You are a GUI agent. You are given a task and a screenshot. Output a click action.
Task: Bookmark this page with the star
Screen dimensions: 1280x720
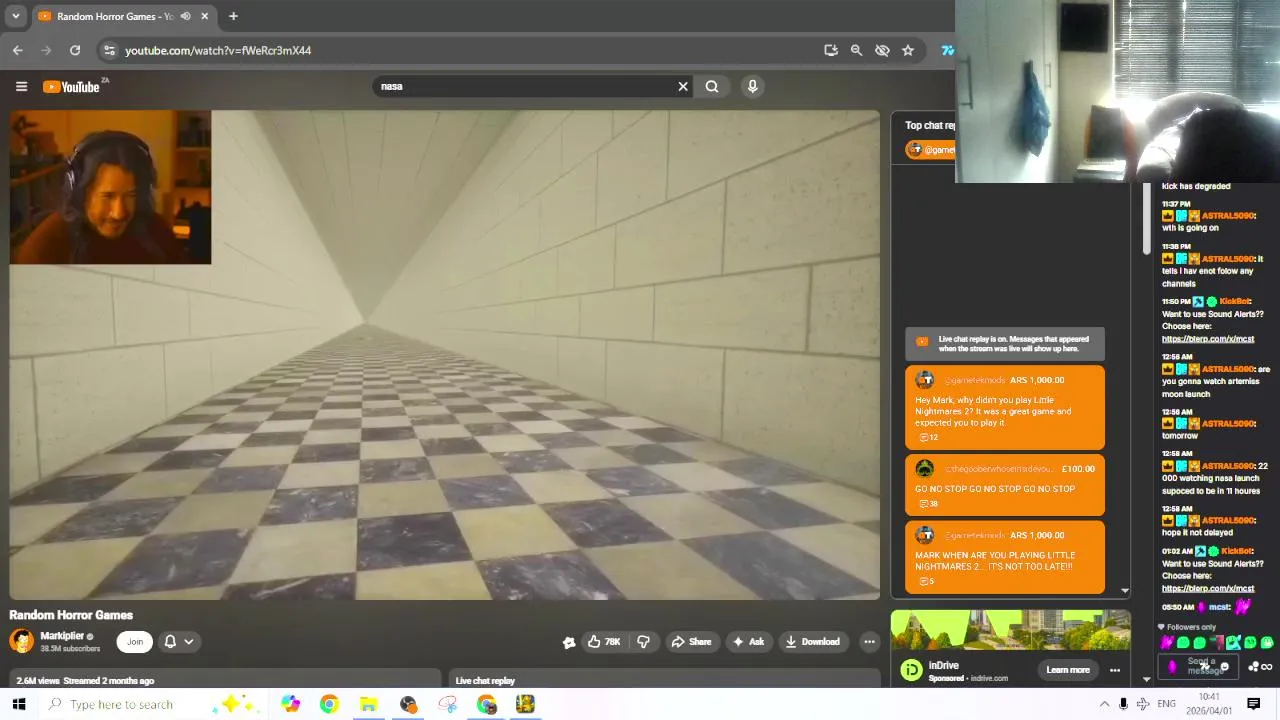pyautogui.click(x=908, y=50)
